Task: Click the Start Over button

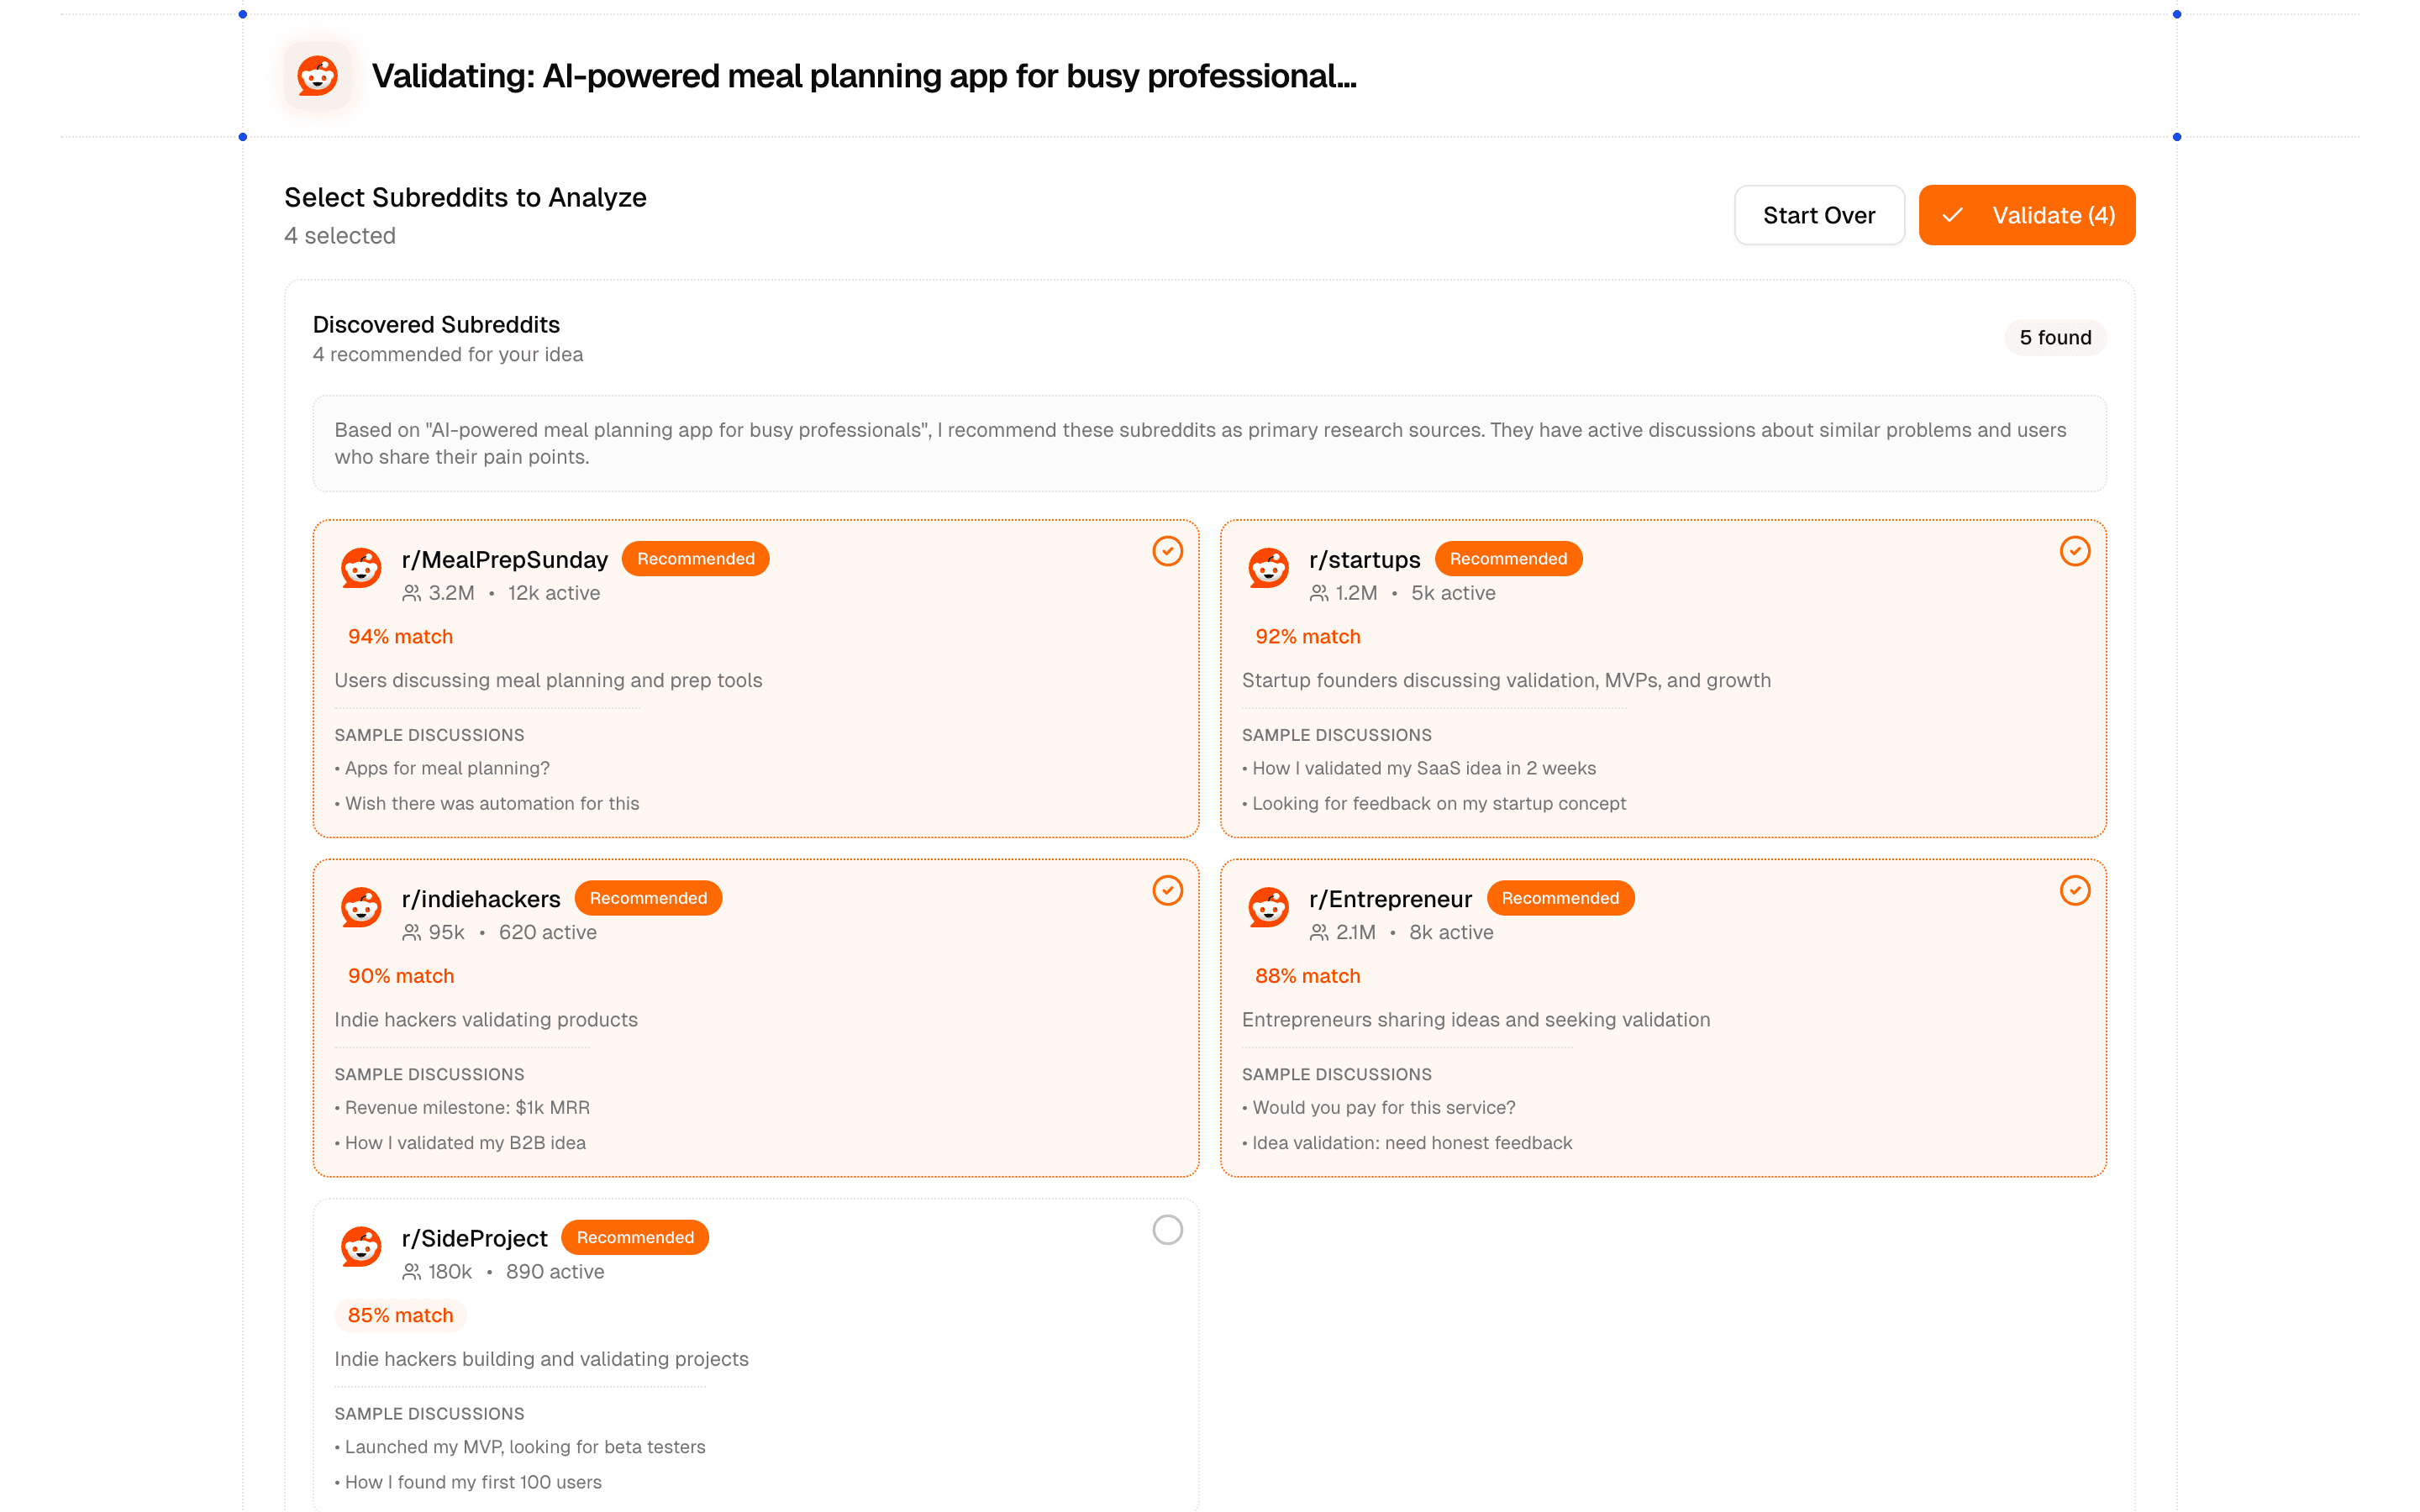Action: [1819, 214]
